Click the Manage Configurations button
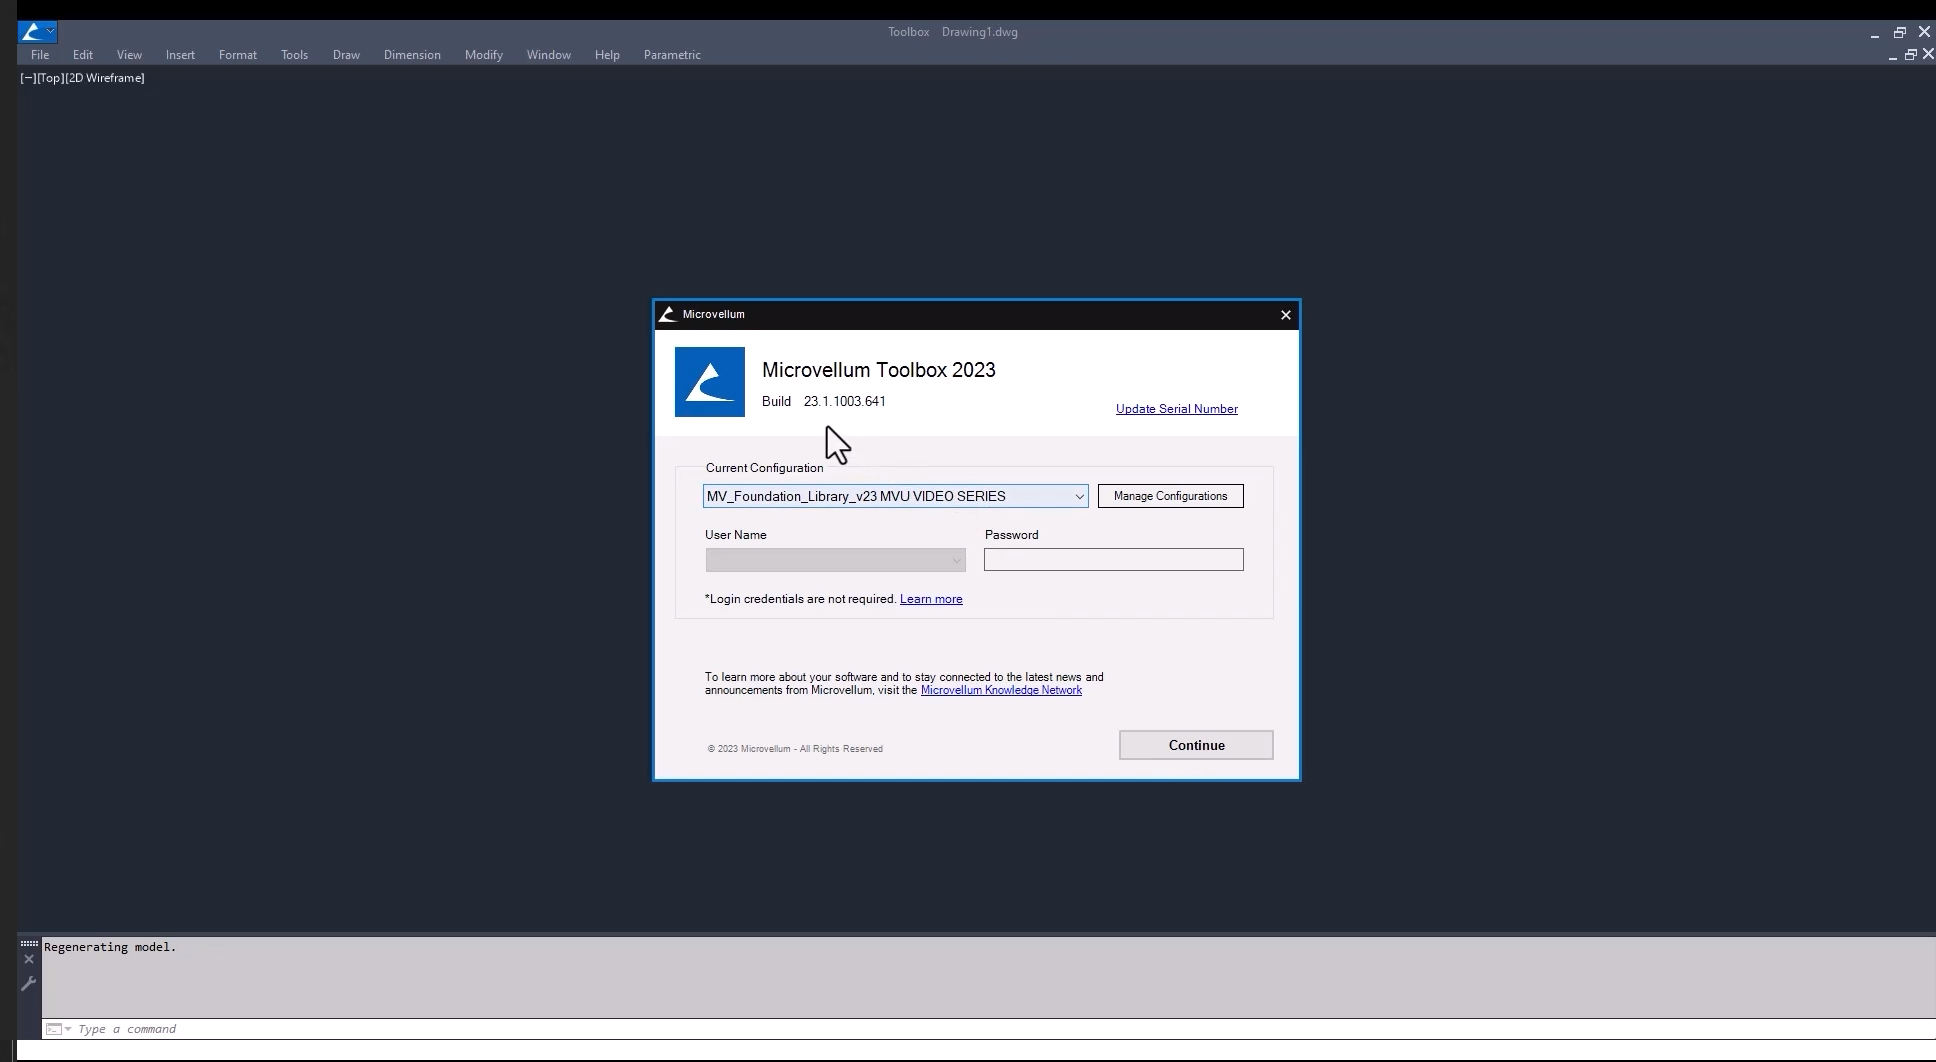 point(1171,496)
